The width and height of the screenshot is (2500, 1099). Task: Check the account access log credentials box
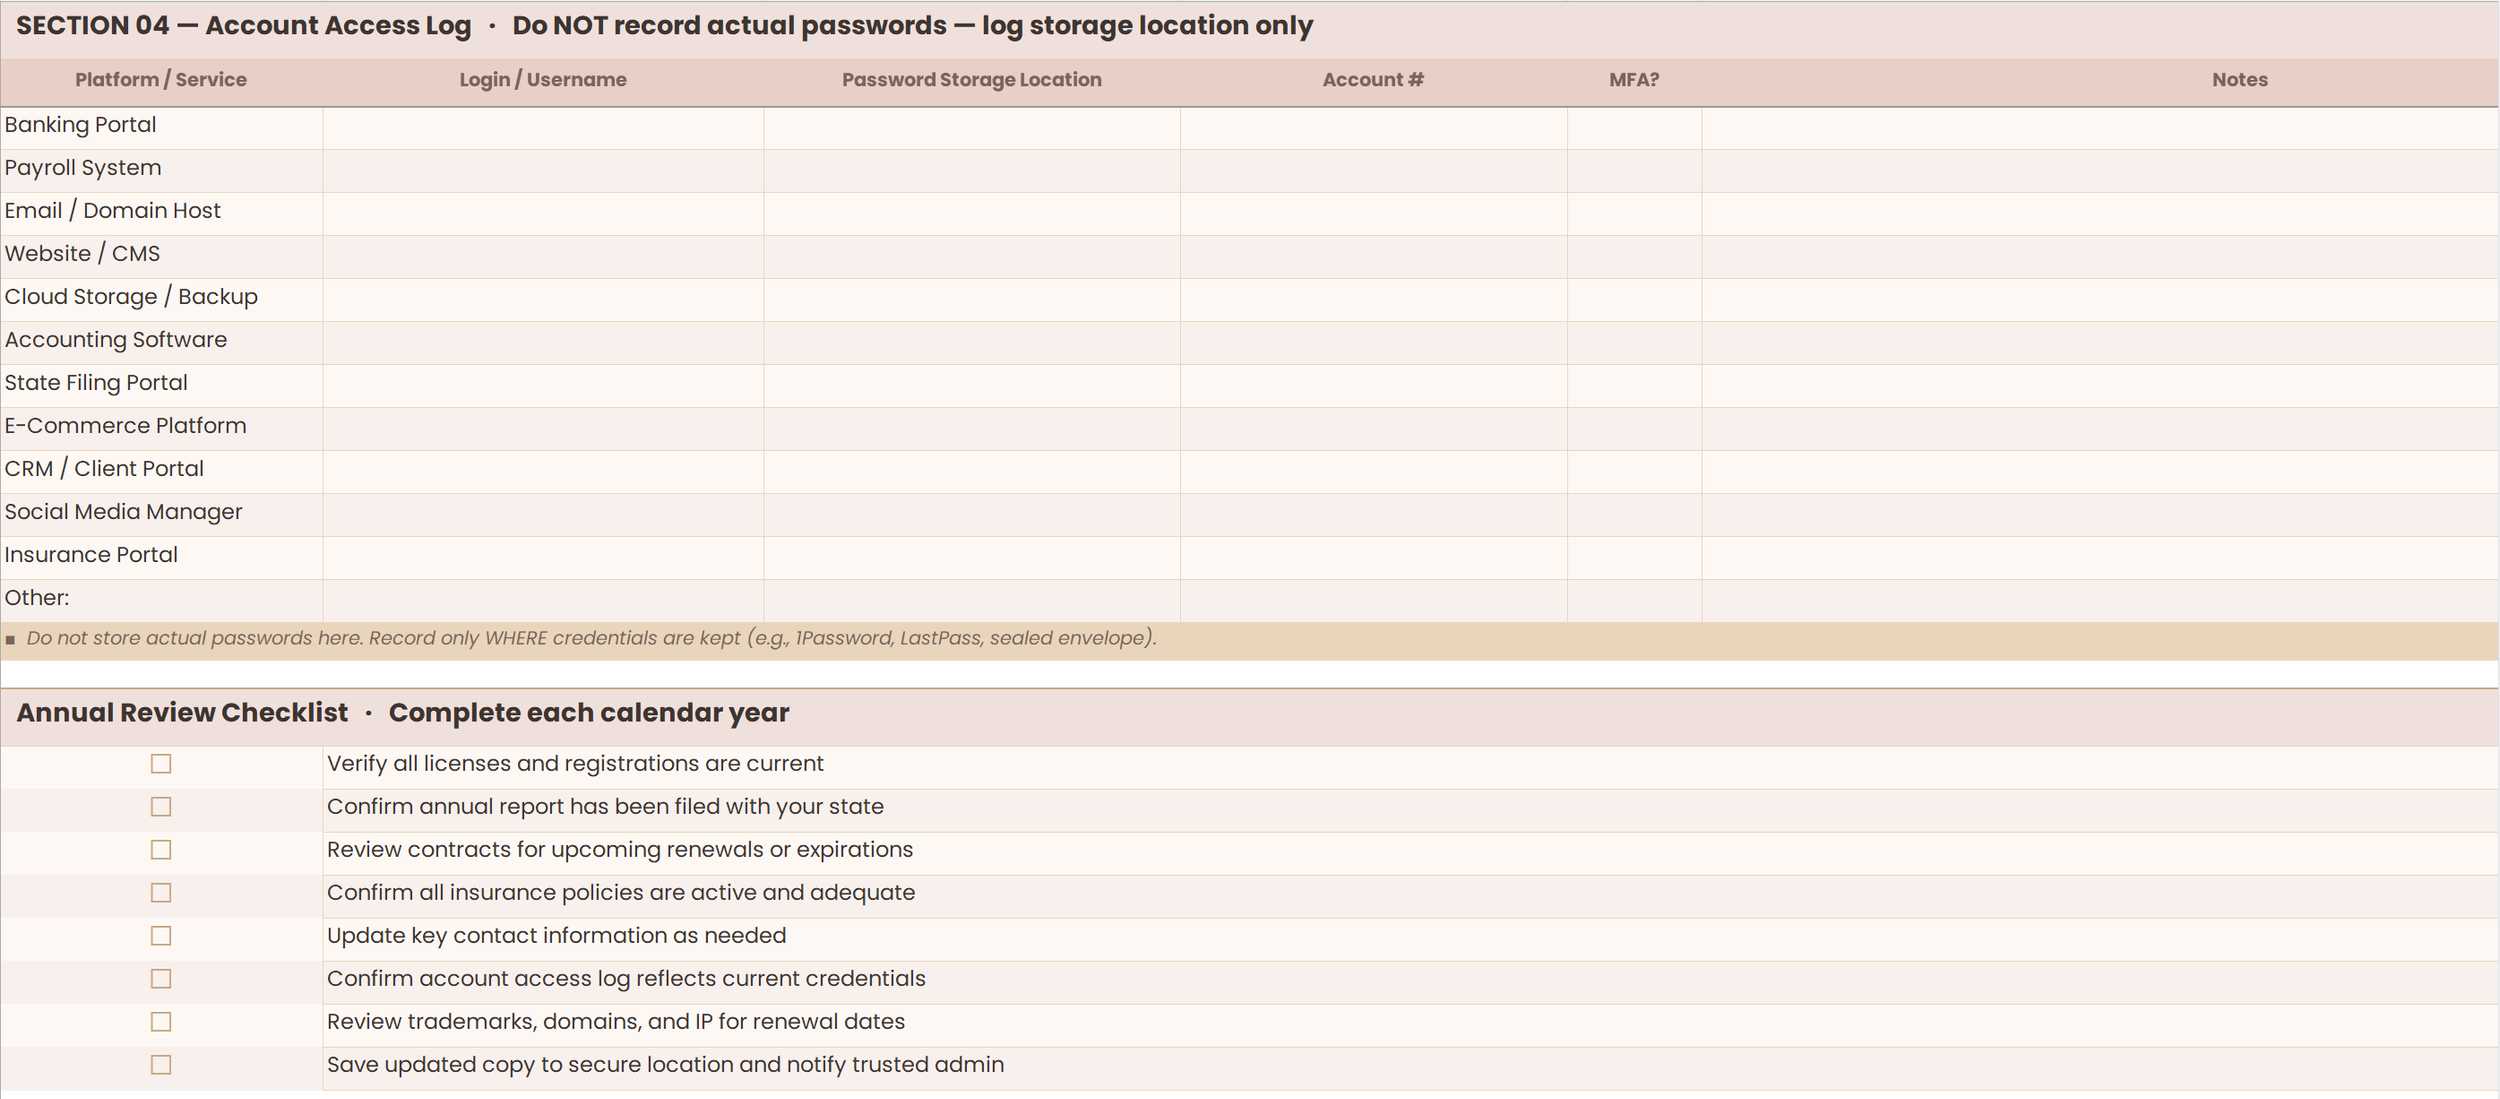pyautogui.click(x=161, y=978)
